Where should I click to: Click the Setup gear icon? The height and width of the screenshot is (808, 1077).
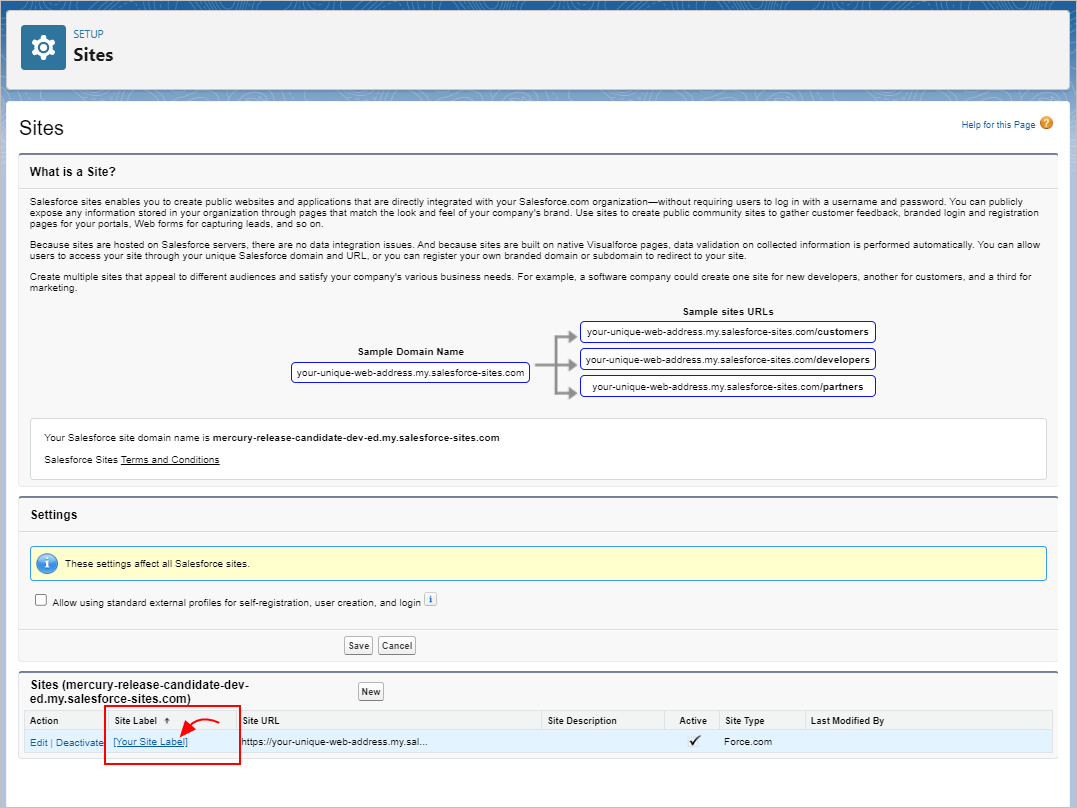[43, 47]
